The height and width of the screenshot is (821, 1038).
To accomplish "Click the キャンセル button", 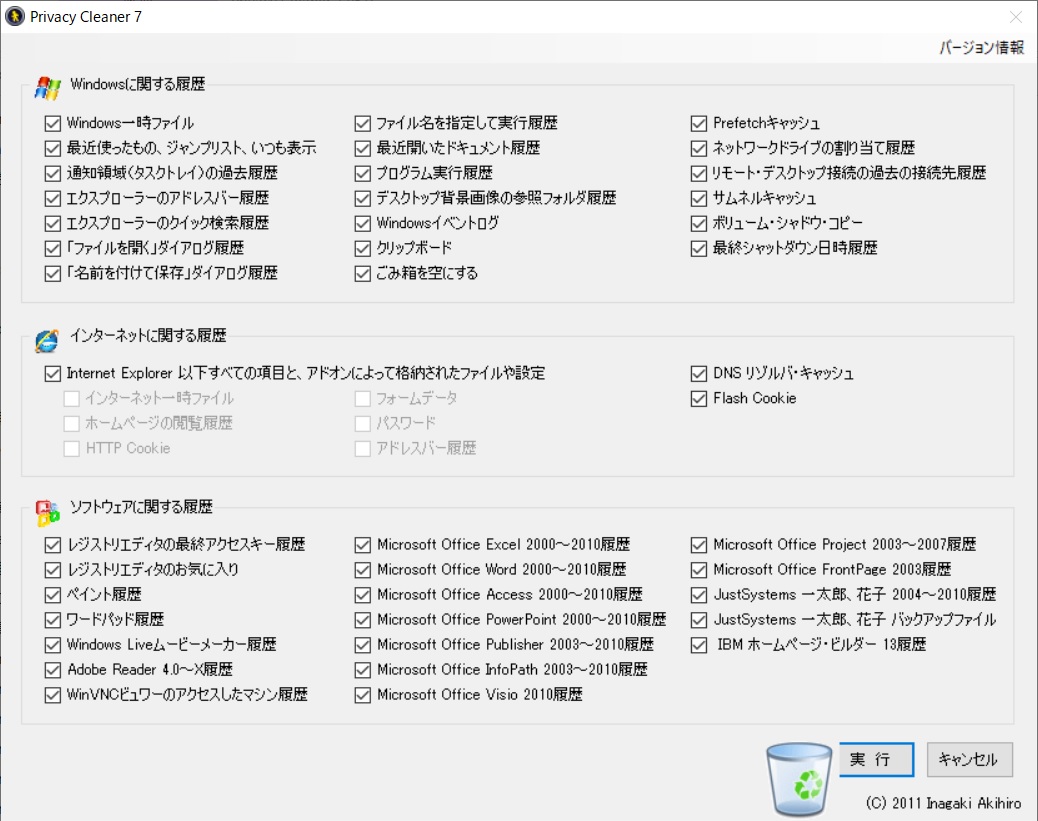I will [969, 759].
